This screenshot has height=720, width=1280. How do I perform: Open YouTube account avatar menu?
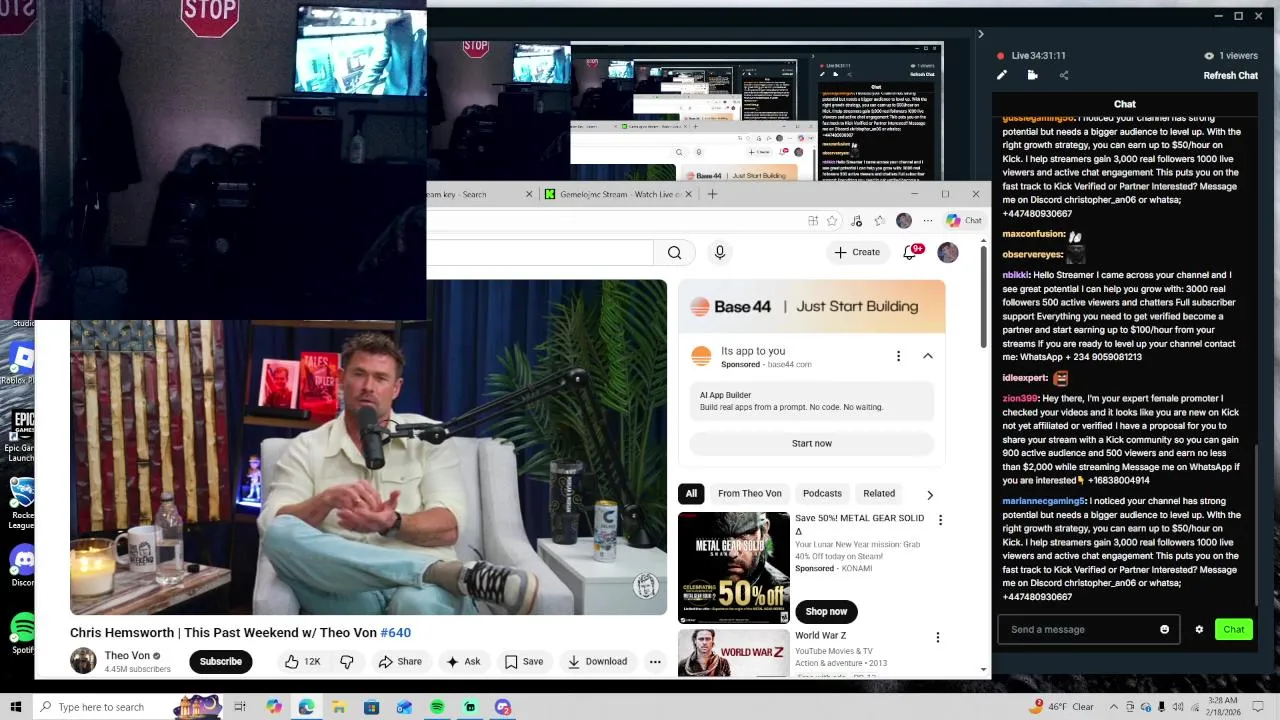tap(948, 252)
